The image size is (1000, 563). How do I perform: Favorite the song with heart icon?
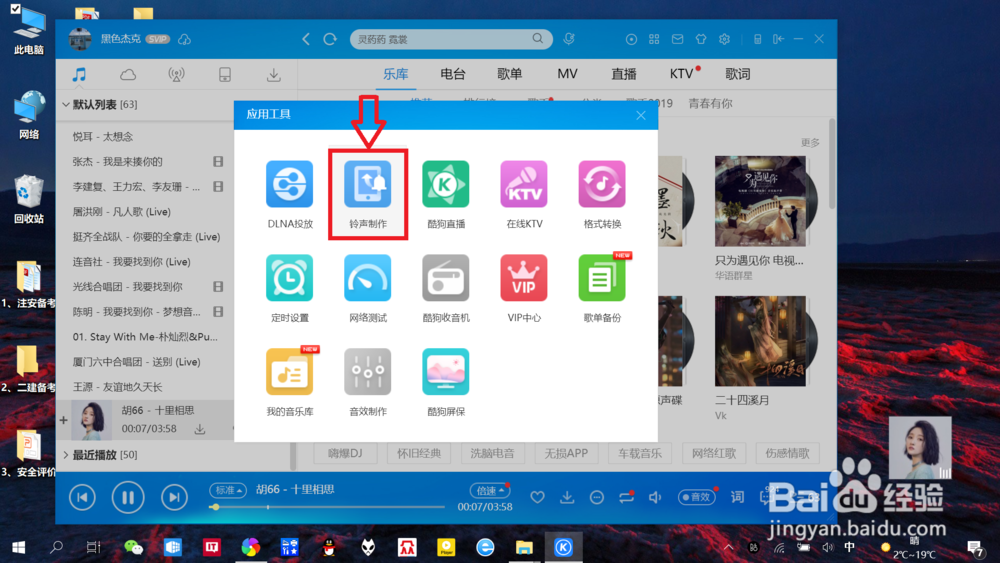pyautogui.click(x=538, y=497)
